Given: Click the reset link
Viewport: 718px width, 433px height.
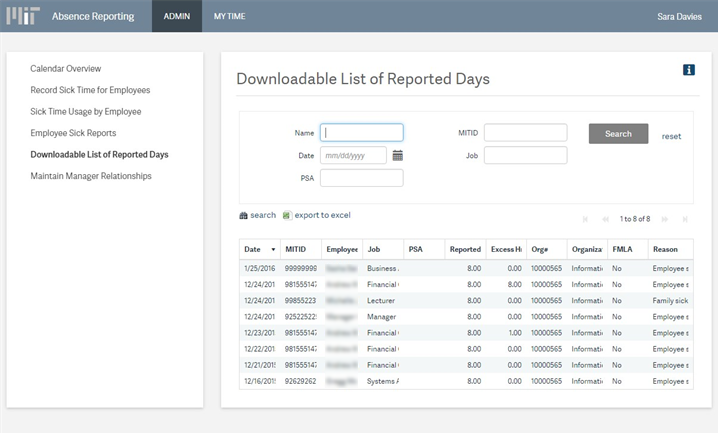Looking at the screenshot, I should [x=671, y=136].
